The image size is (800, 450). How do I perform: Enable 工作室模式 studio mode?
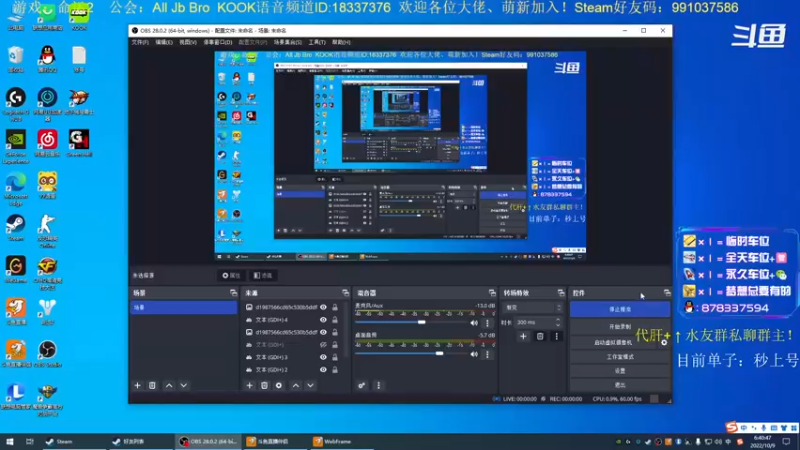tap(620, 357)
